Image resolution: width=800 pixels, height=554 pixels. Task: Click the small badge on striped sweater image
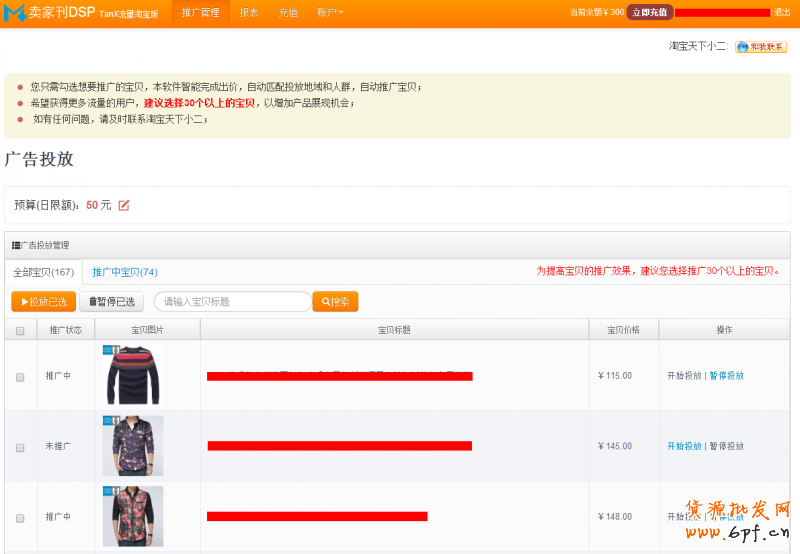pyautogui.click(x=110, y=350)
